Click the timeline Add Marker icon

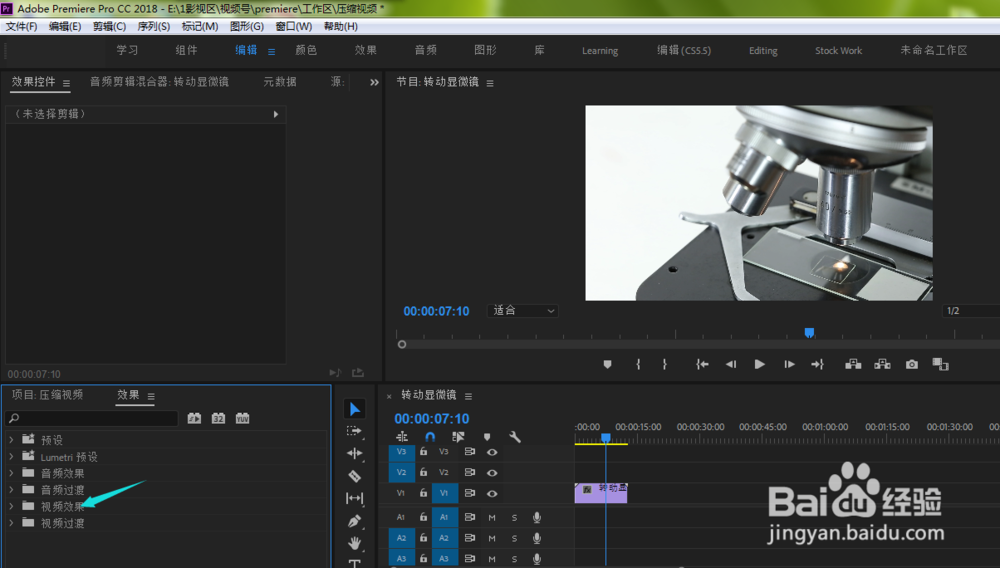[487, 437]
